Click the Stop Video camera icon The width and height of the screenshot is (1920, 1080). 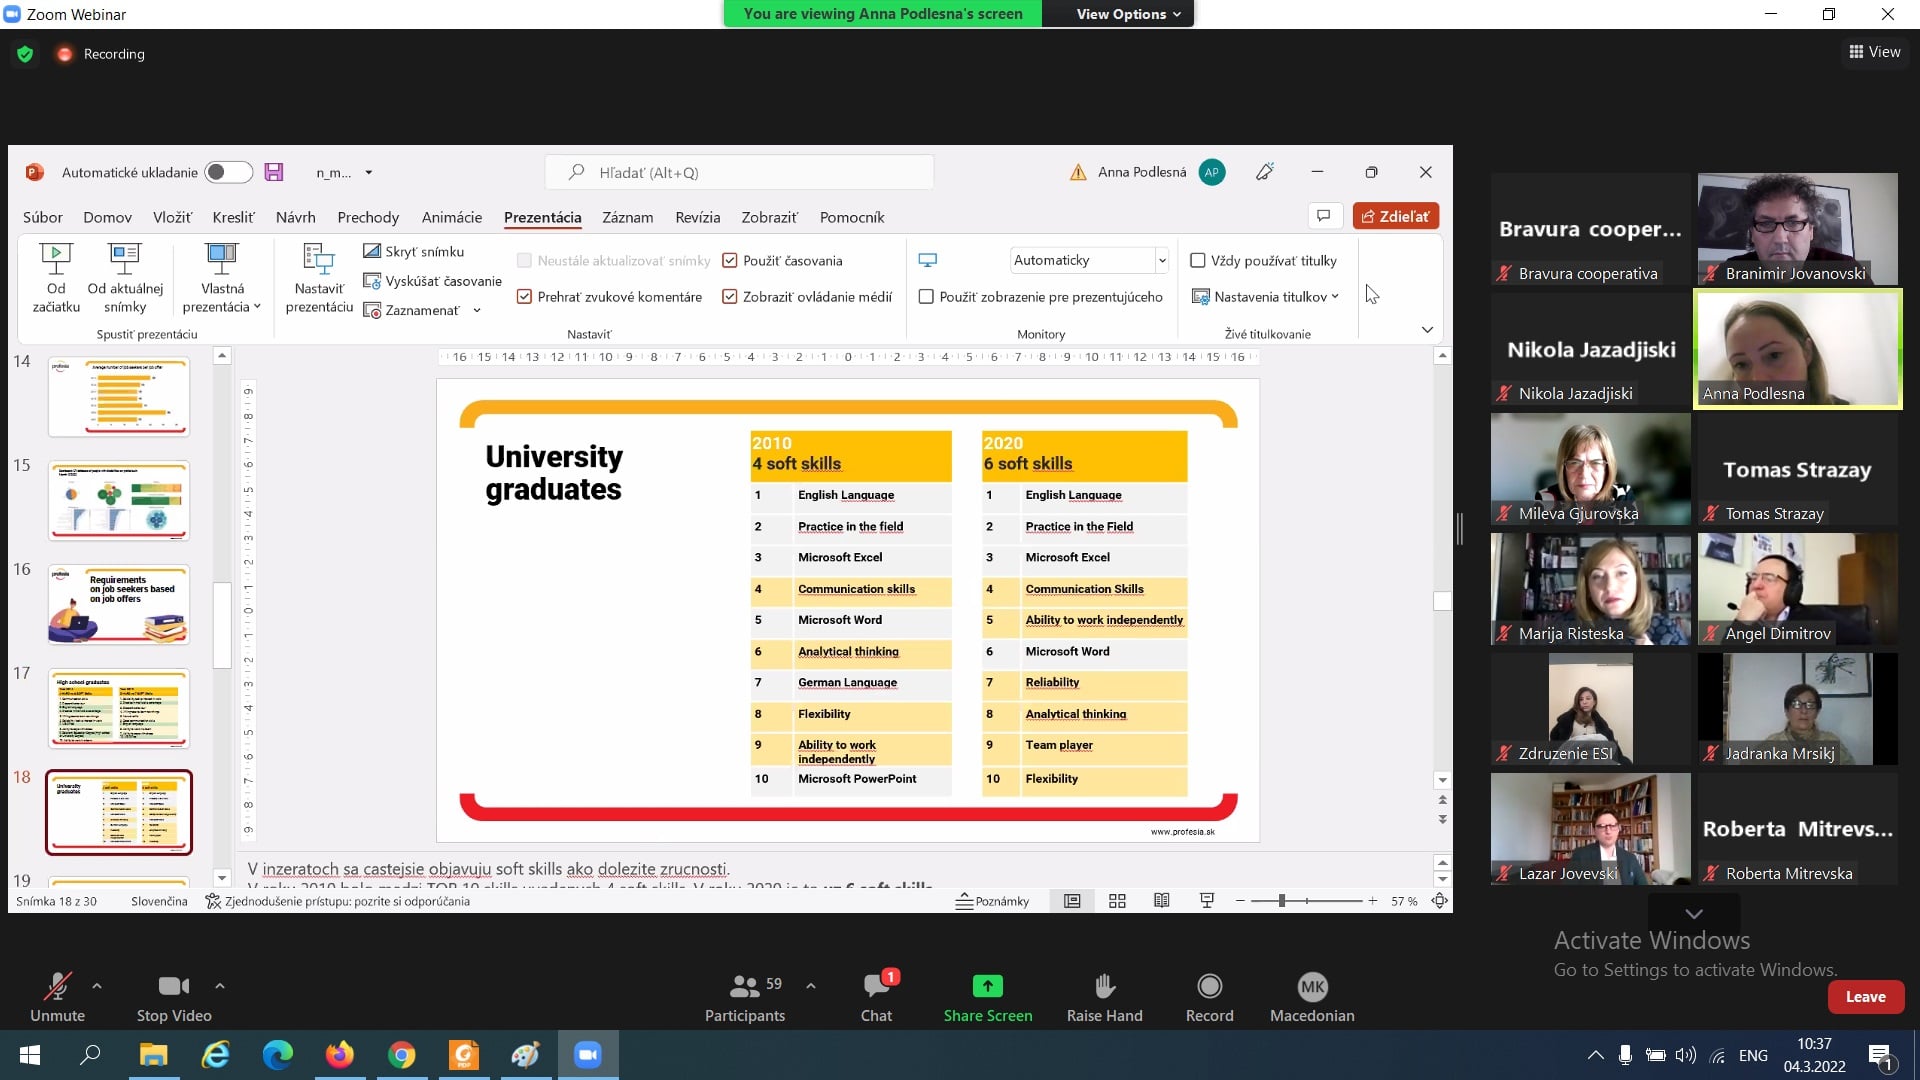tap(173, 986)
